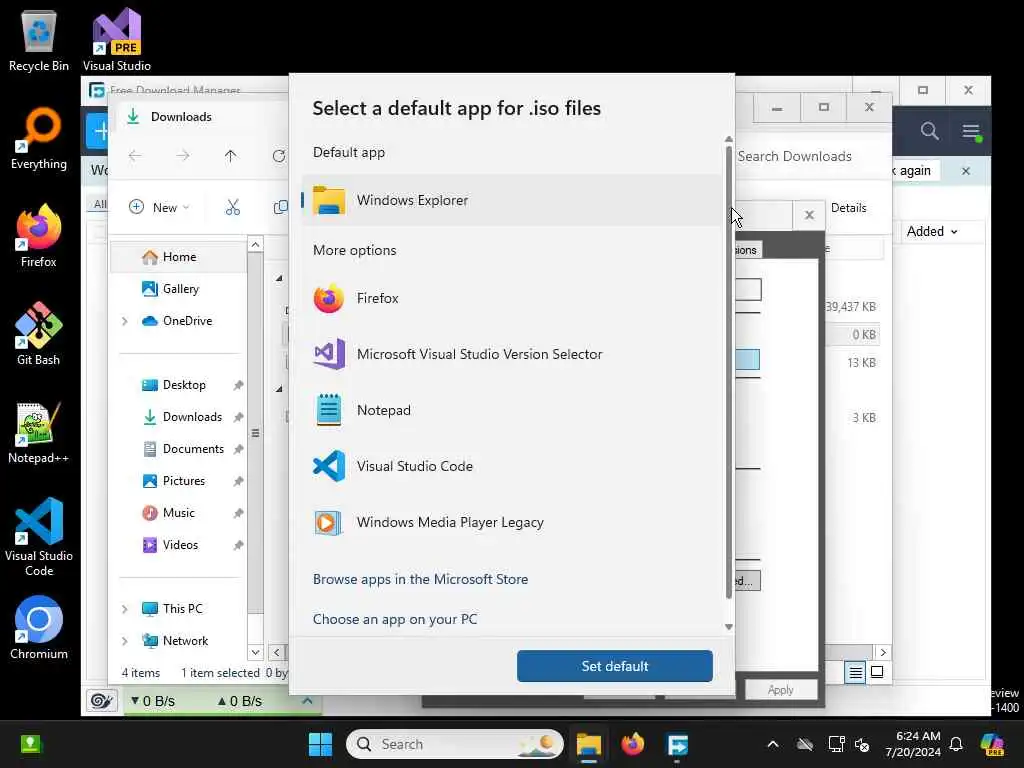Expand the This PC tree node

pyautogui.click(x=125, y=609)
